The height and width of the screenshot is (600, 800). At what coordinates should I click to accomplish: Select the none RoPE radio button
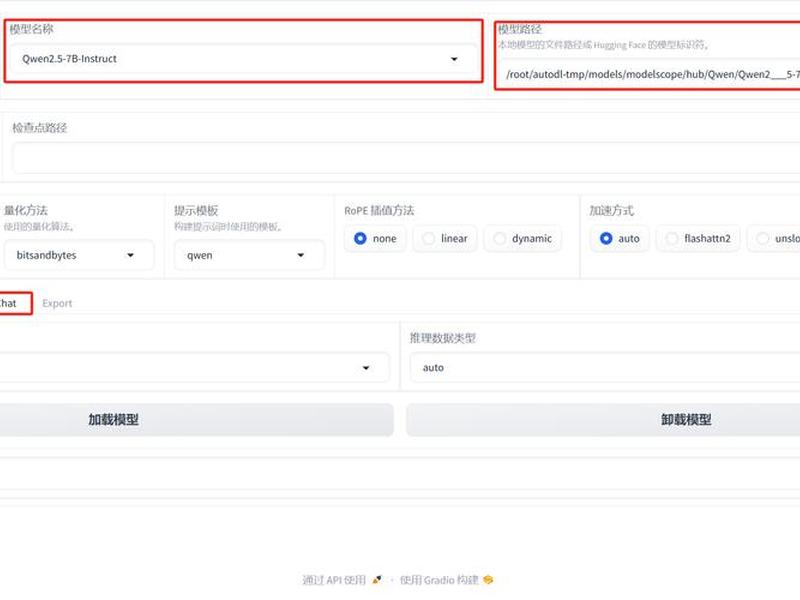click(376, 238)
